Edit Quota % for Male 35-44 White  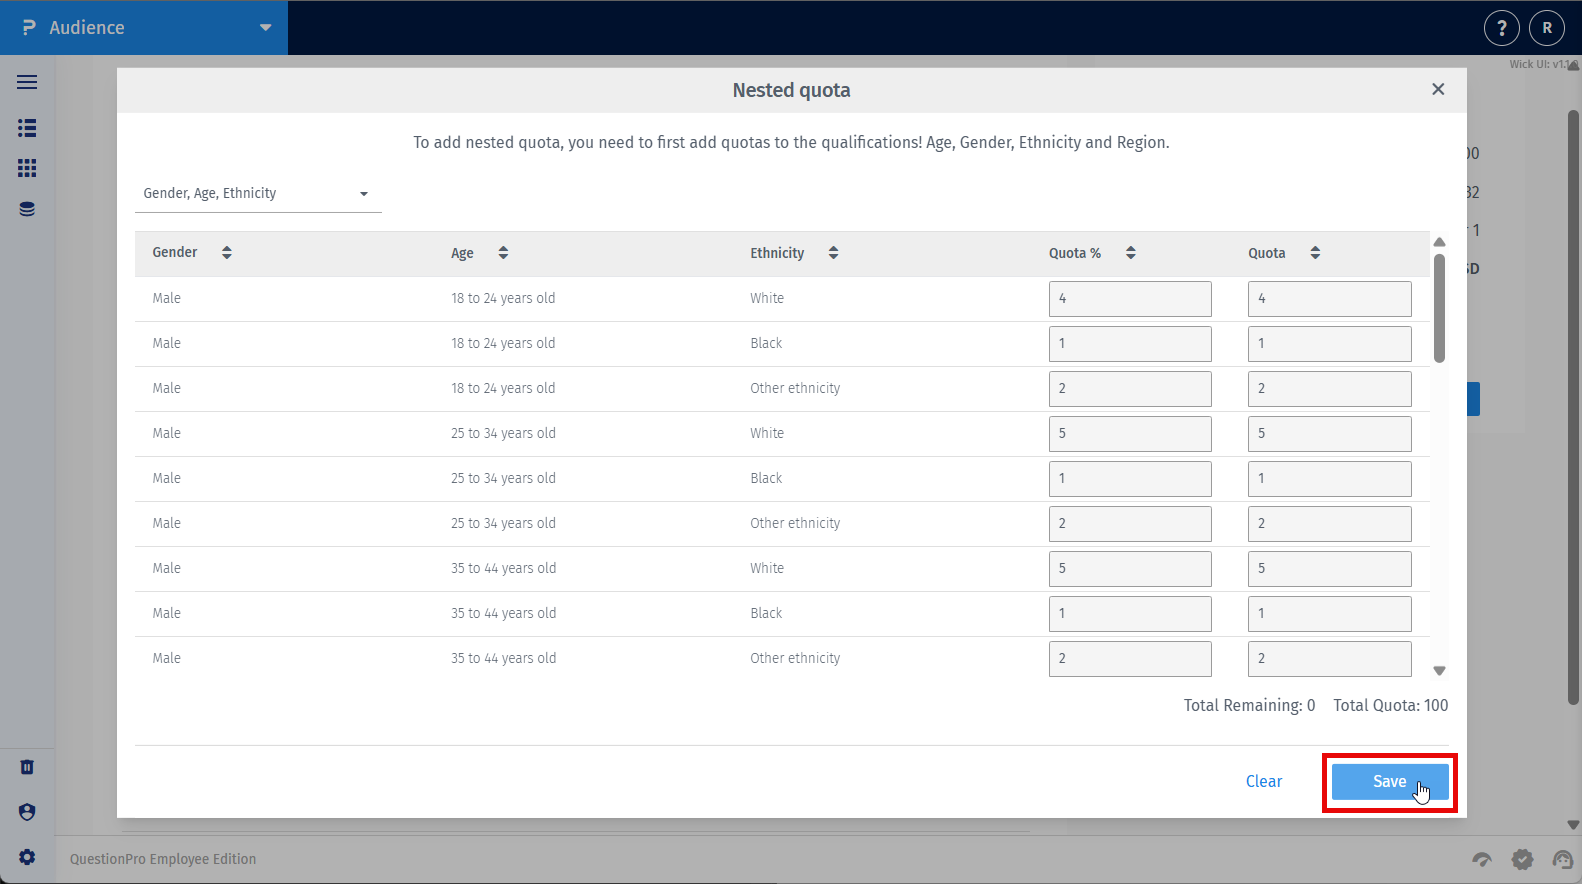tap(1130, 569)
